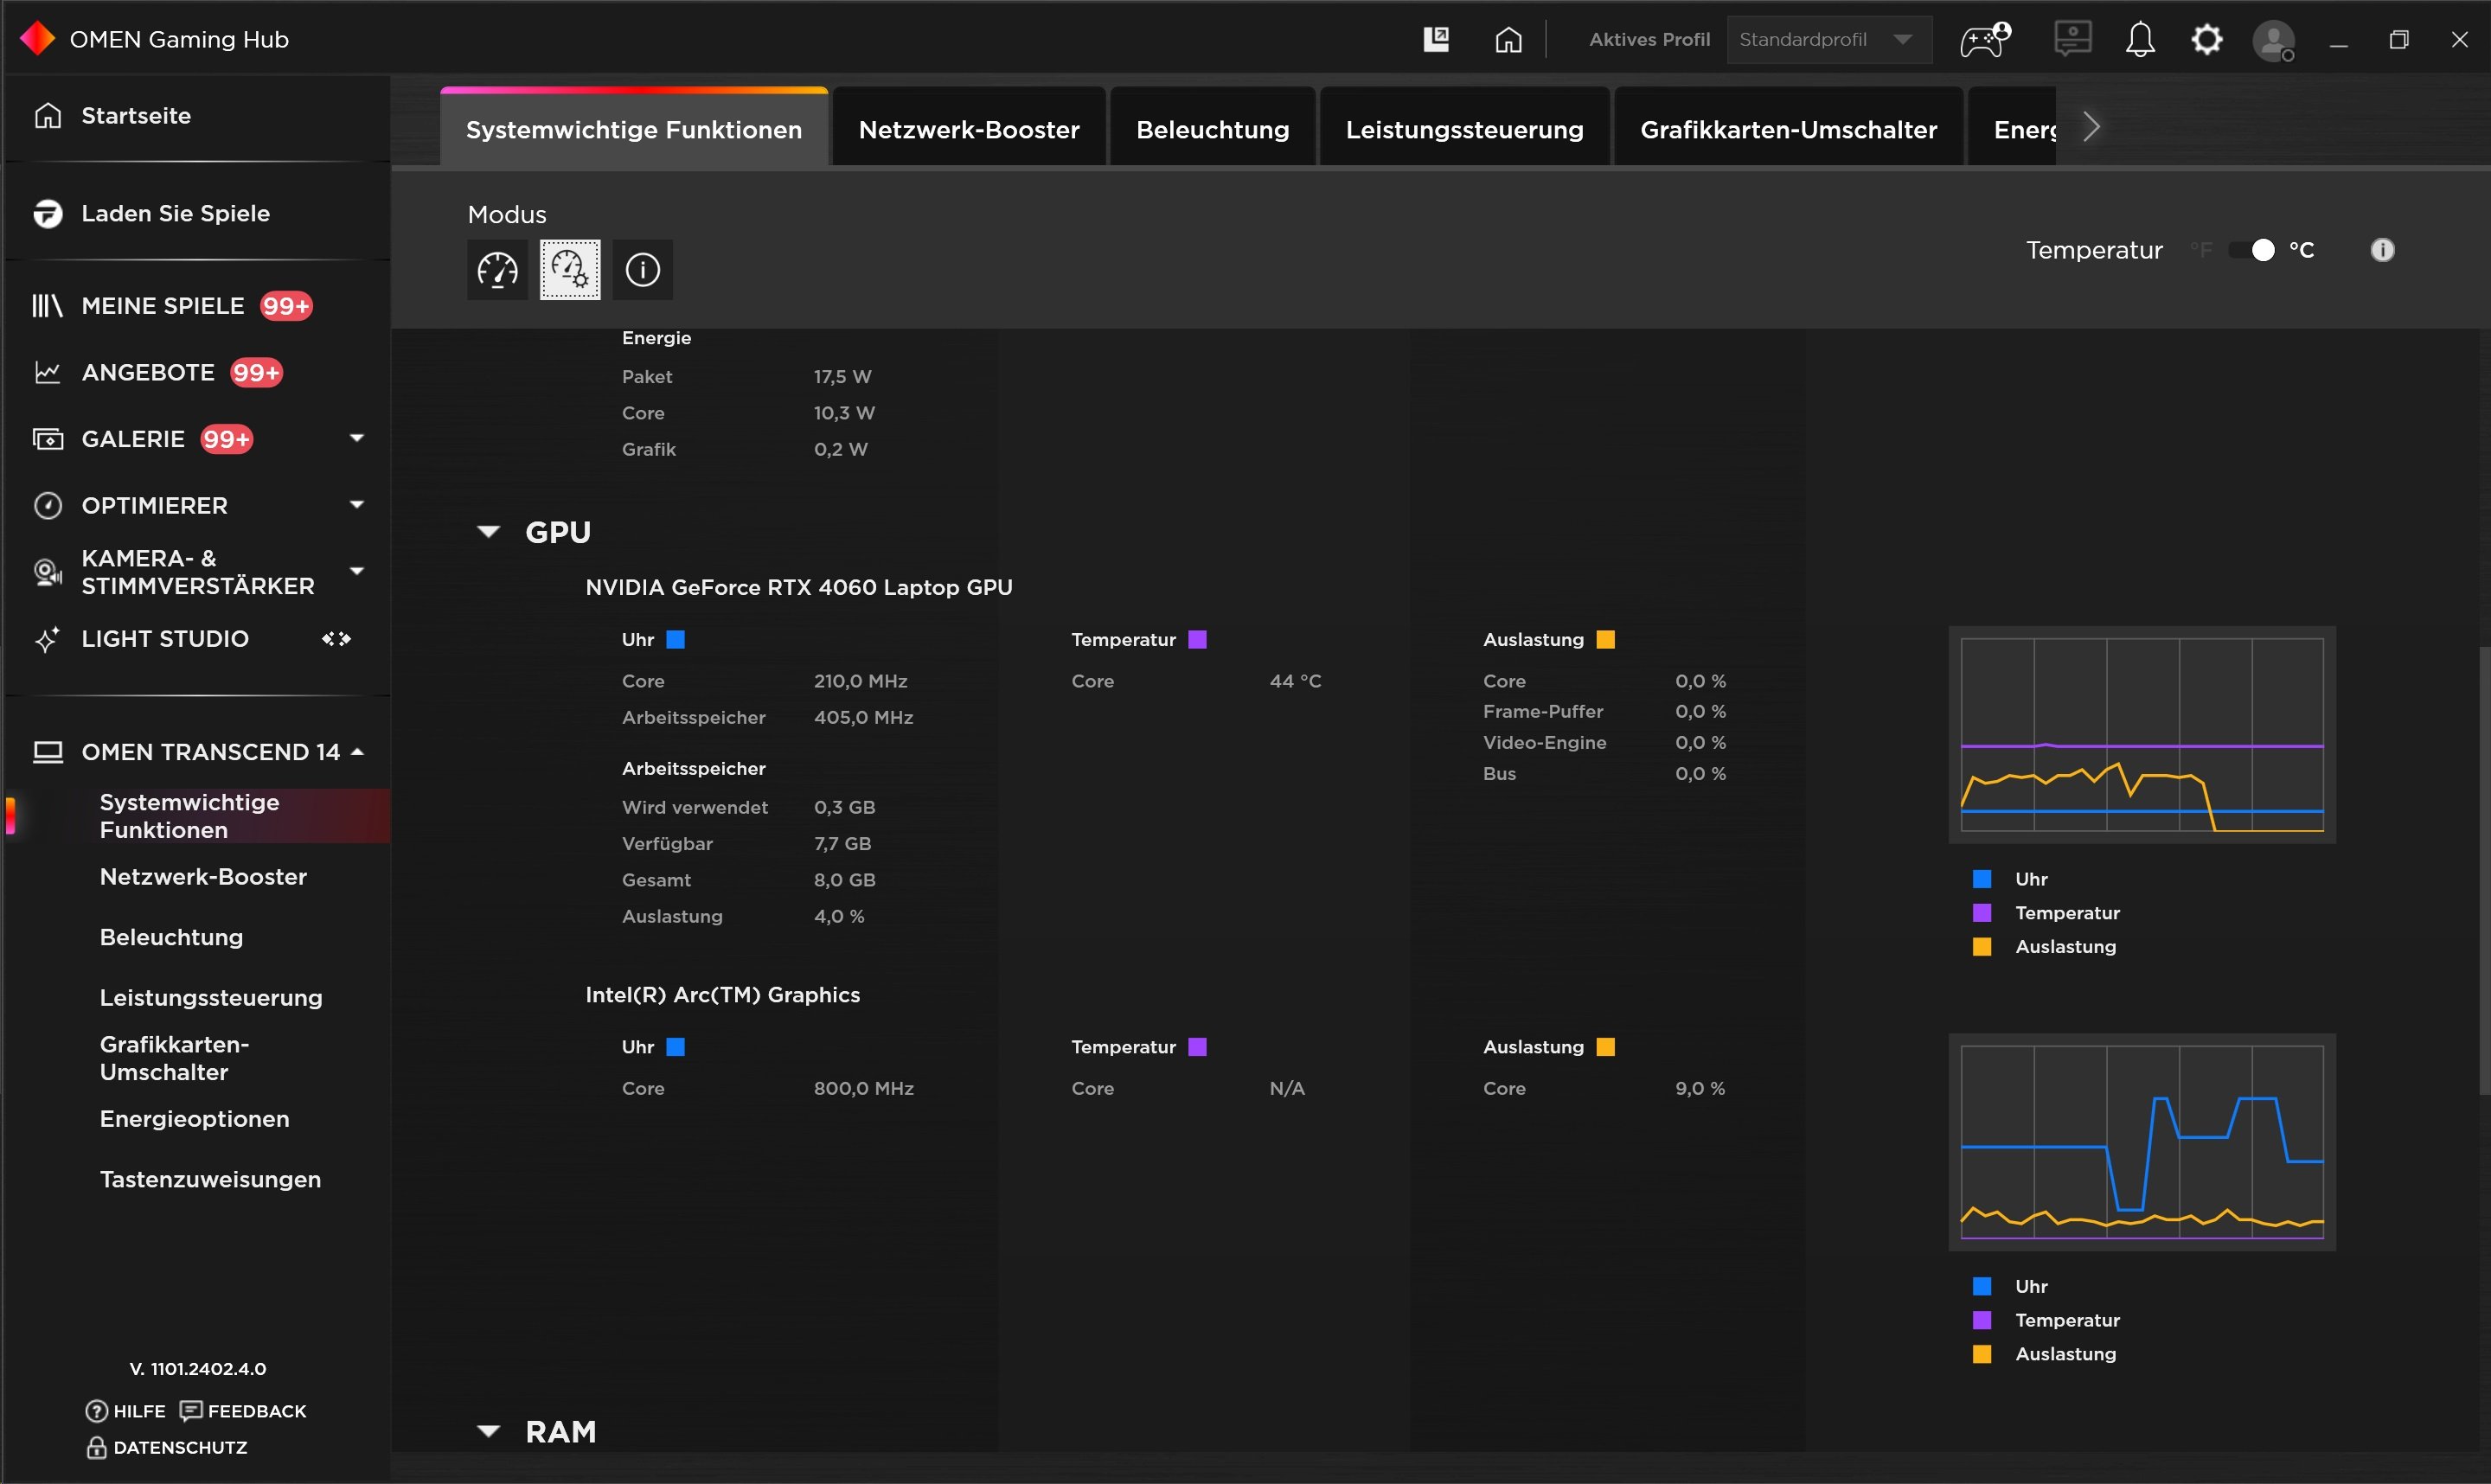This screenshot has height=1484, width=2491.
Task: Click the Intel Arc Temperatur purple swatch
Action: coord(1197,1047)
